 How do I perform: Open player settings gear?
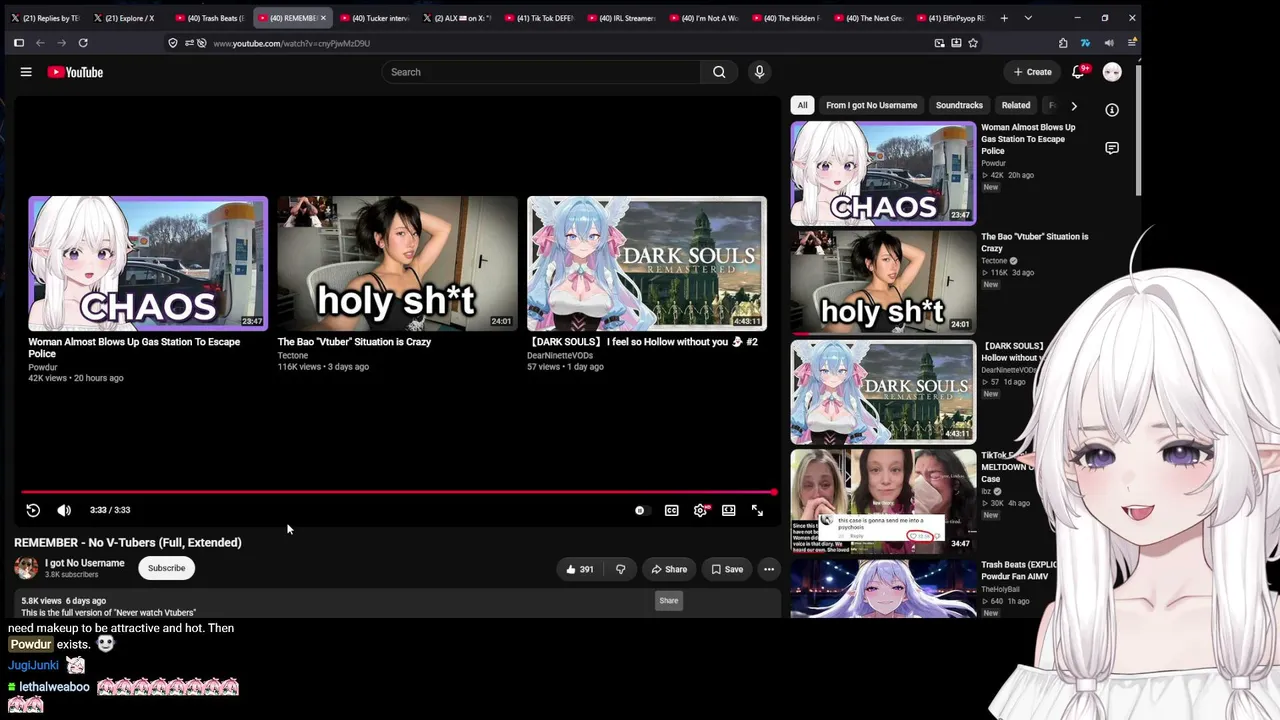coord(700,510)
